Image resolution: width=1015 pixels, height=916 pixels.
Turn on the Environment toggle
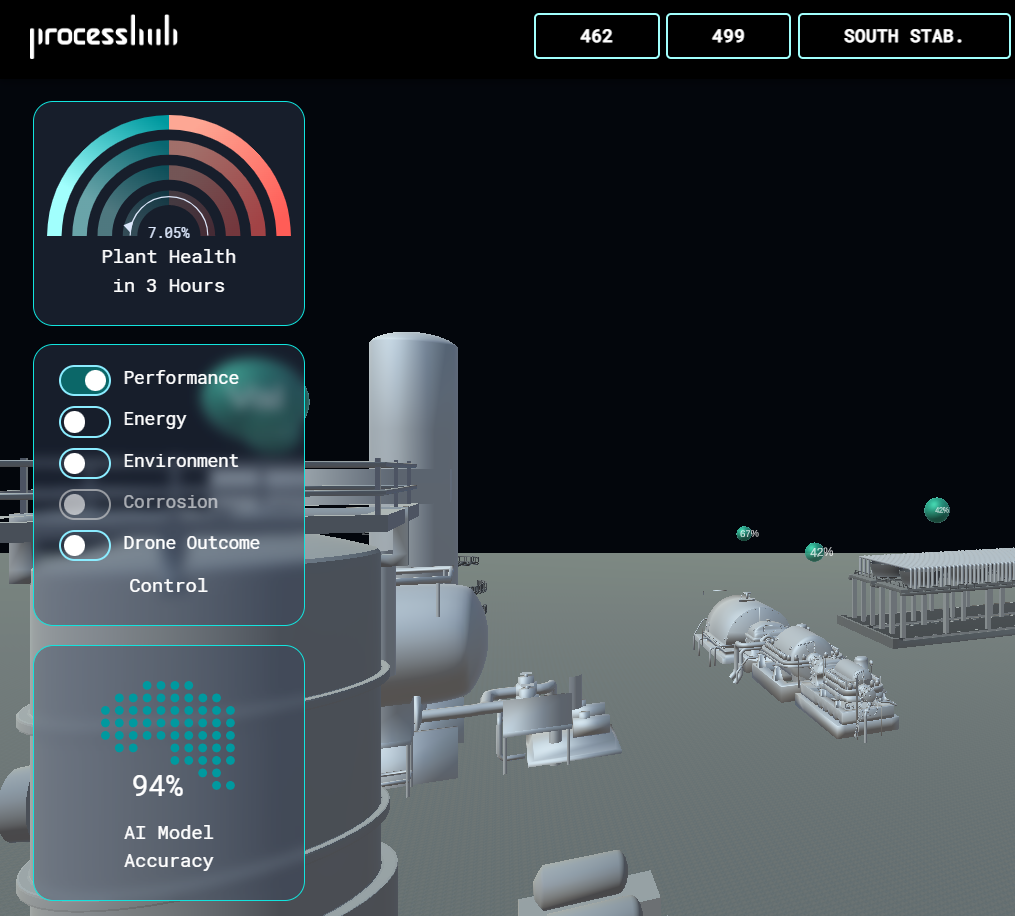pos(85,463)
